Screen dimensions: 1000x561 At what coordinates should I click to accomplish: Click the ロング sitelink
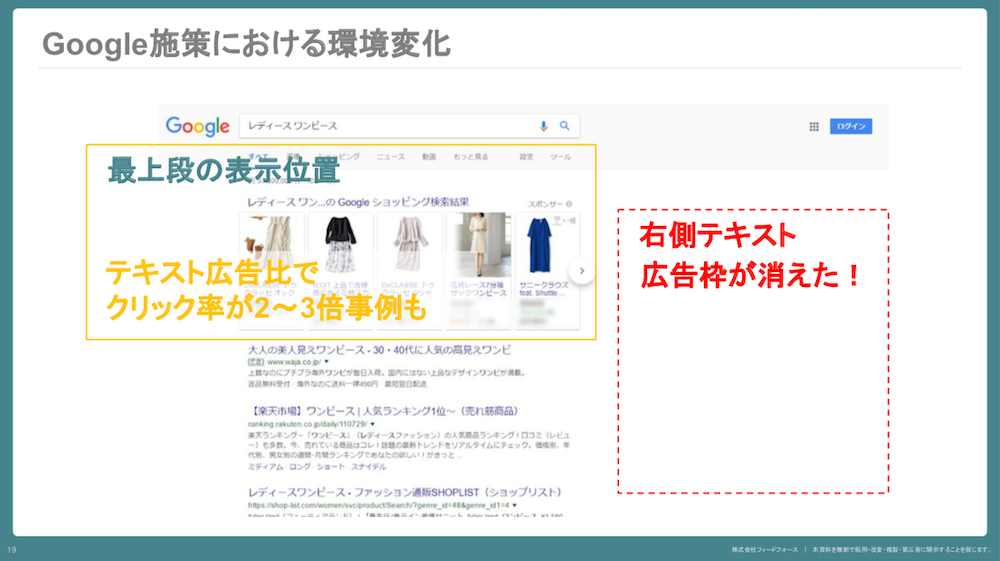pyautogui.click(x=300, y=467)
